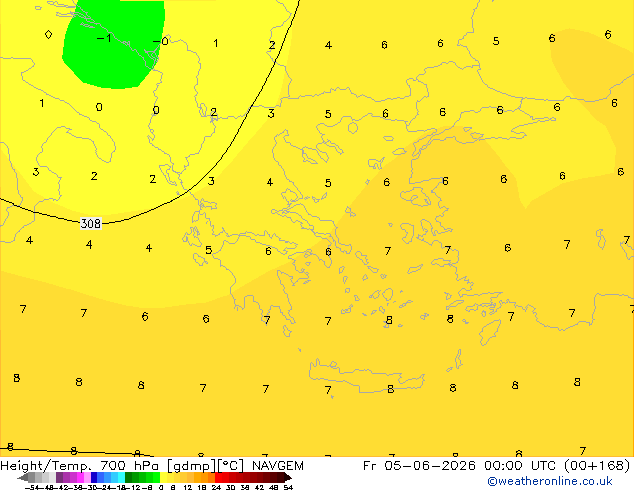Click the [gdmp] unit label
634x490 pixels.
[192, 466]
